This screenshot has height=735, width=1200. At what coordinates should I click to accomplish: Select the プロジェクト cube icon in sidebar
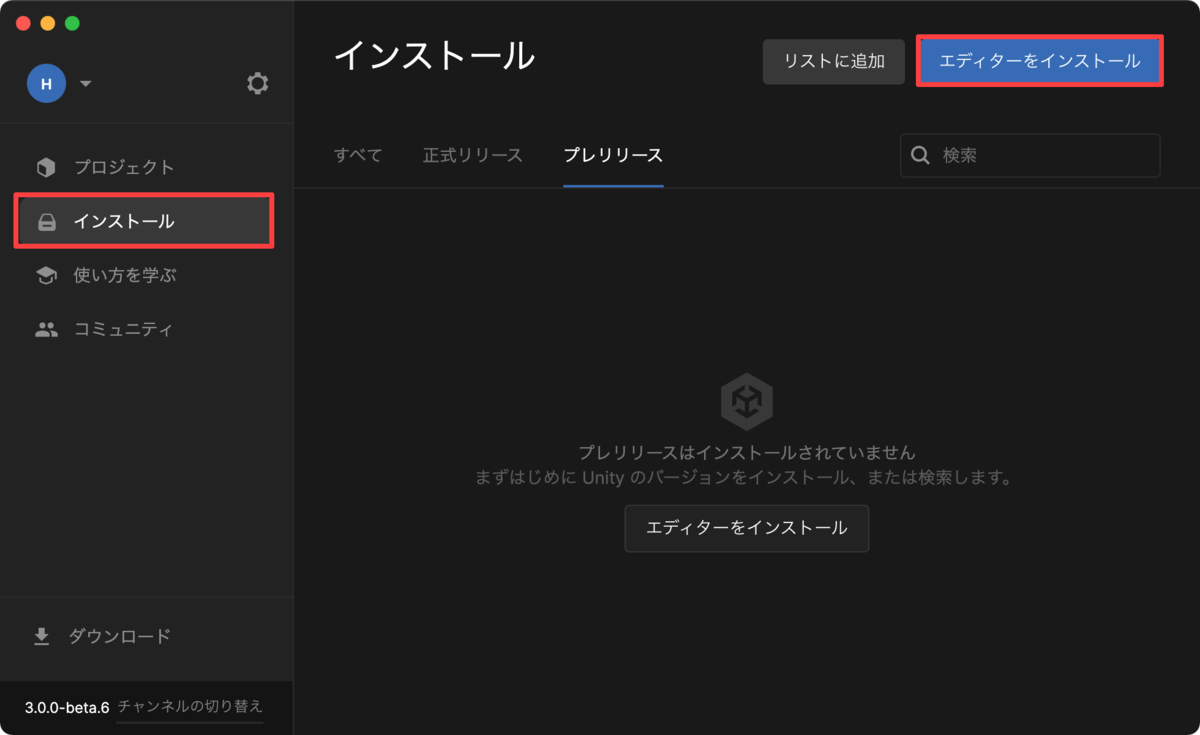[46, 167]
